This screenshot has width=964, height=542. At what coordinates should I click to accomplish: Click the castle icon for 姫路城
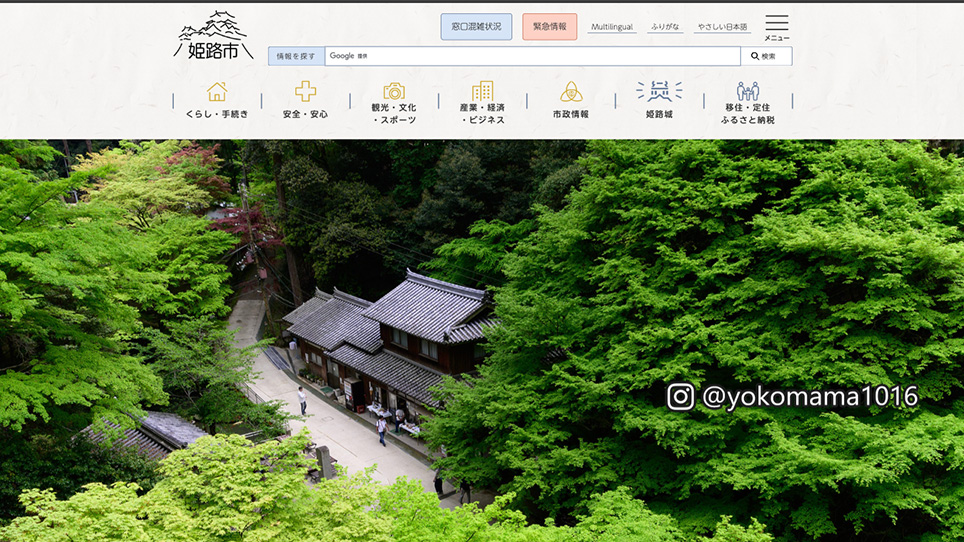pos(659,91)
